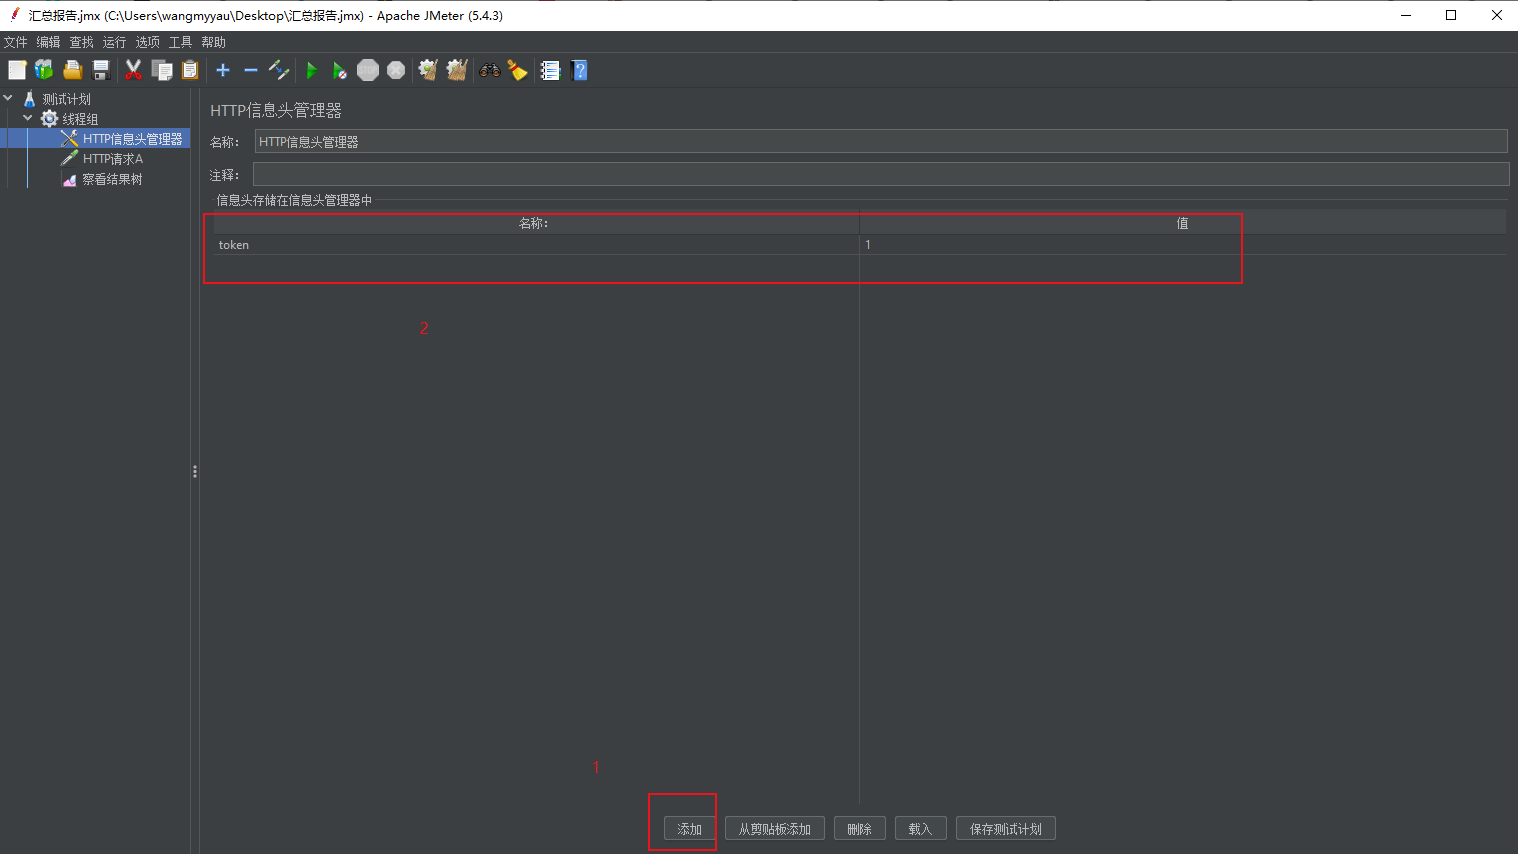
Task: Open the Templates toolbar icon
Action: (x=44, y=70)
